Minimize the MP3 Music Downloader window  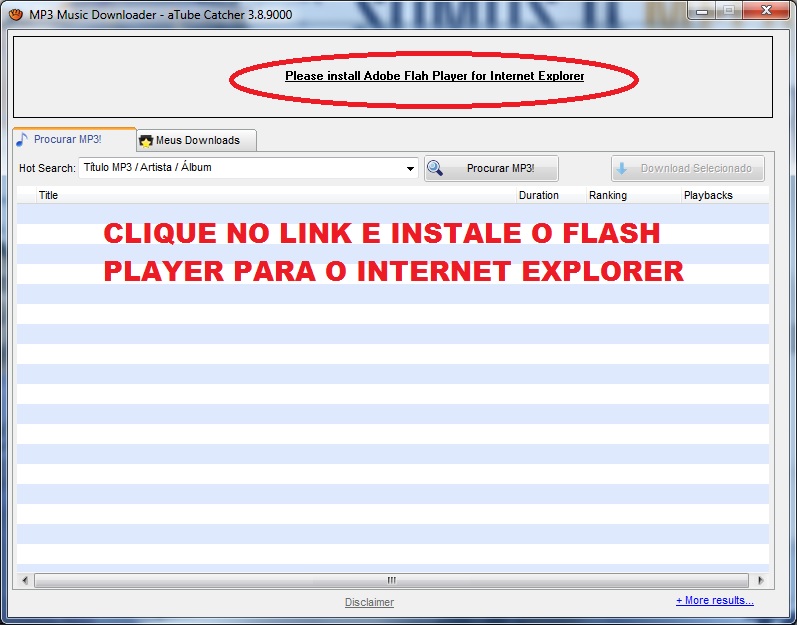coord(702,11)
